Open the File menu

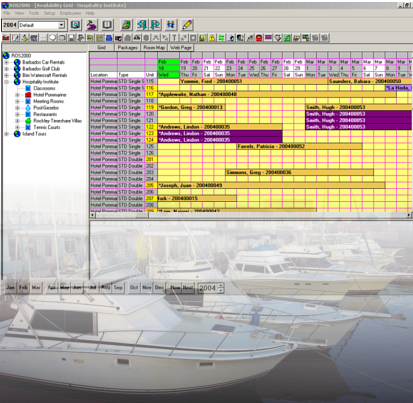(x=6, y=13)
